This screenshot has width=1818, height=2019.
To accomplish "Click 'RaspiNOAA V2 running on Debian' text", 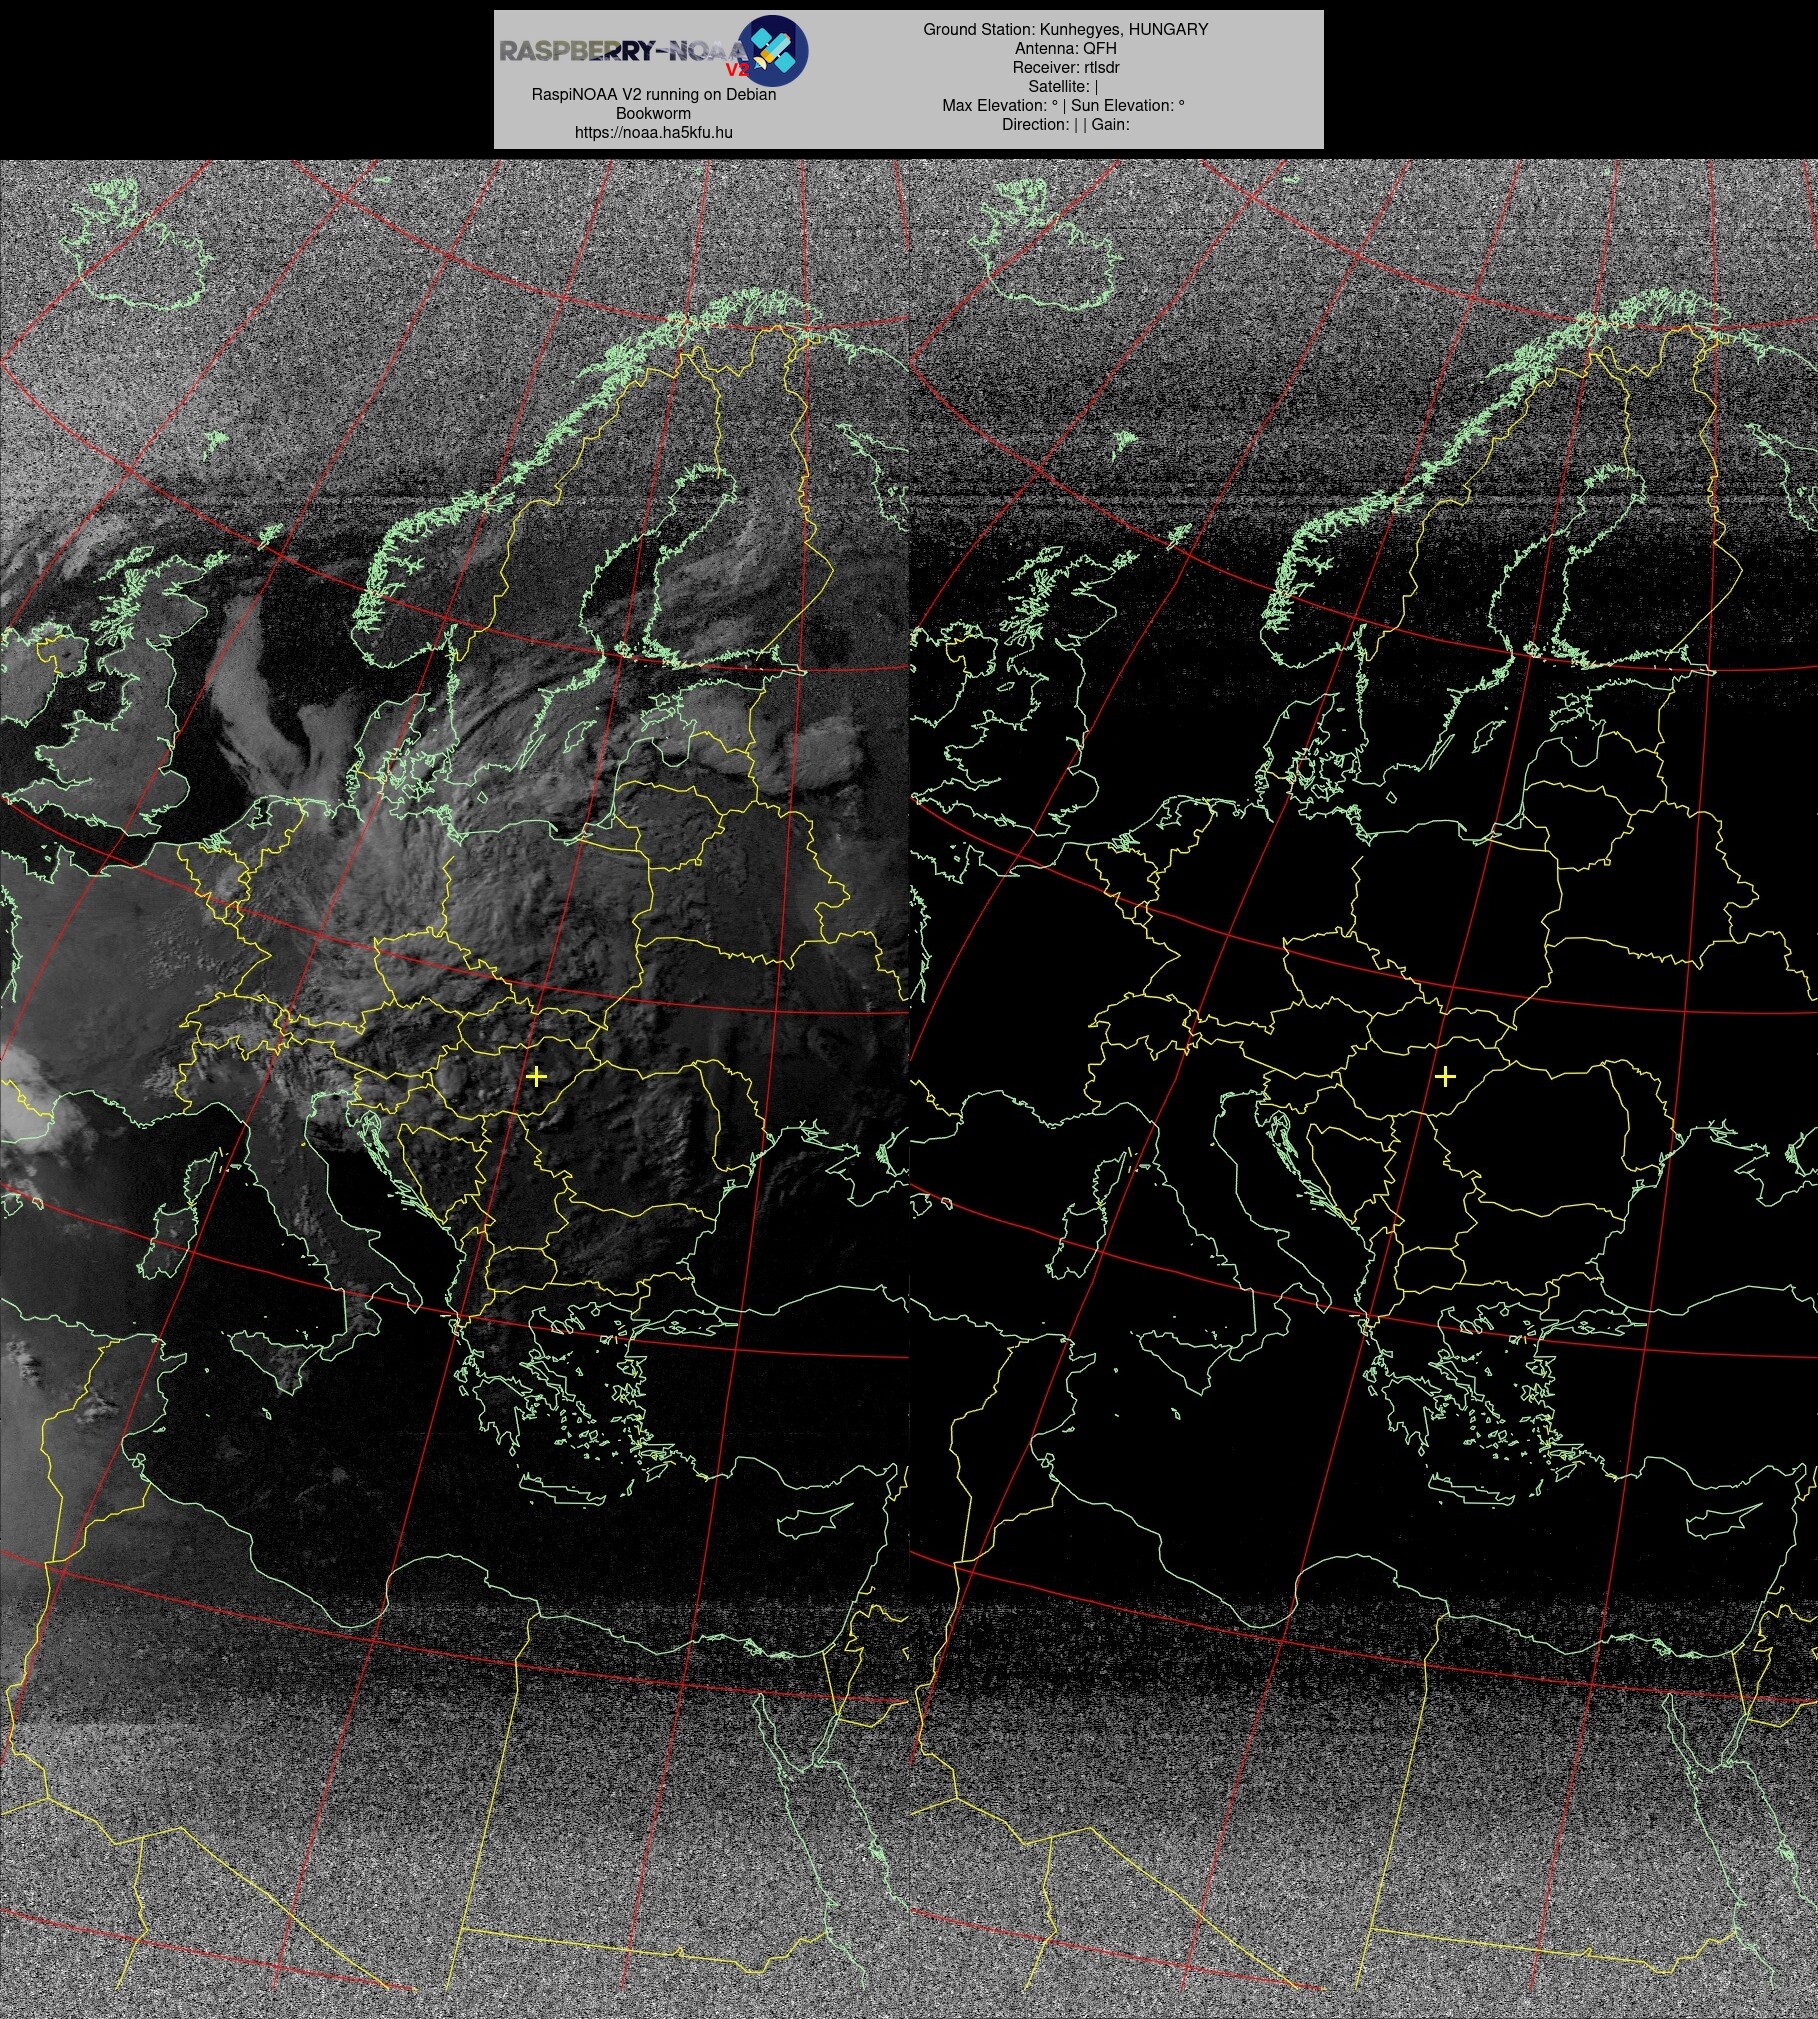I will tap(653, 94).
